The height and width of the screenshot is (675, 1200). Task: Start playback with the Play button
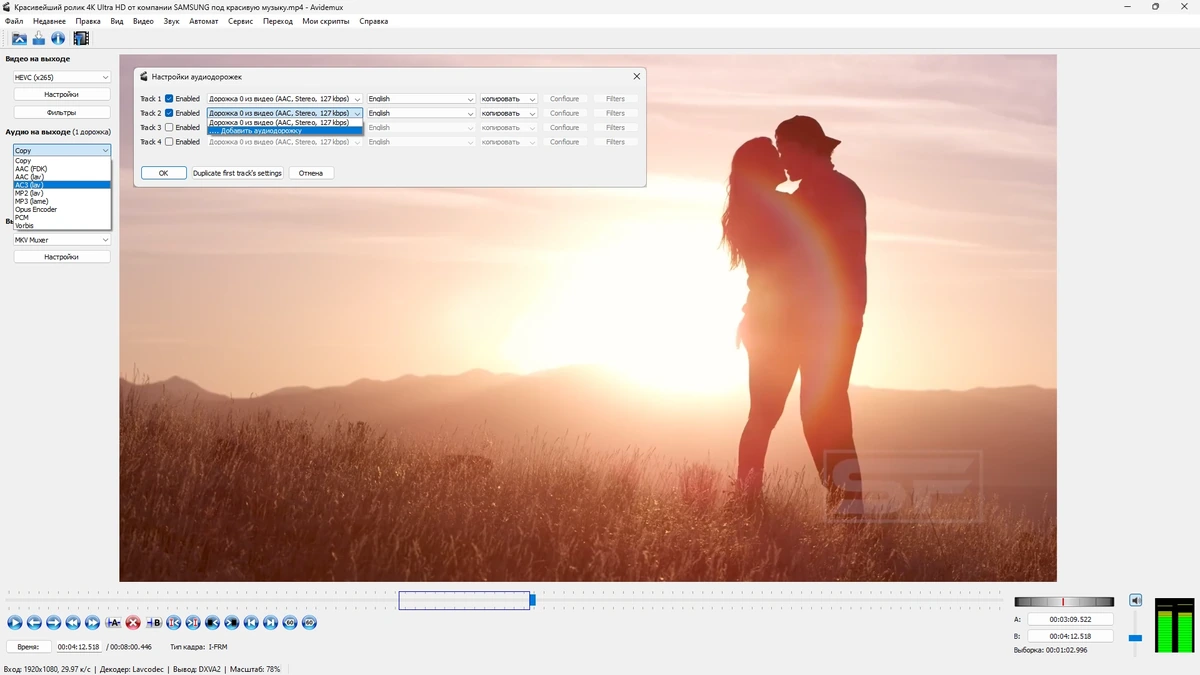(x=15, y=623)
